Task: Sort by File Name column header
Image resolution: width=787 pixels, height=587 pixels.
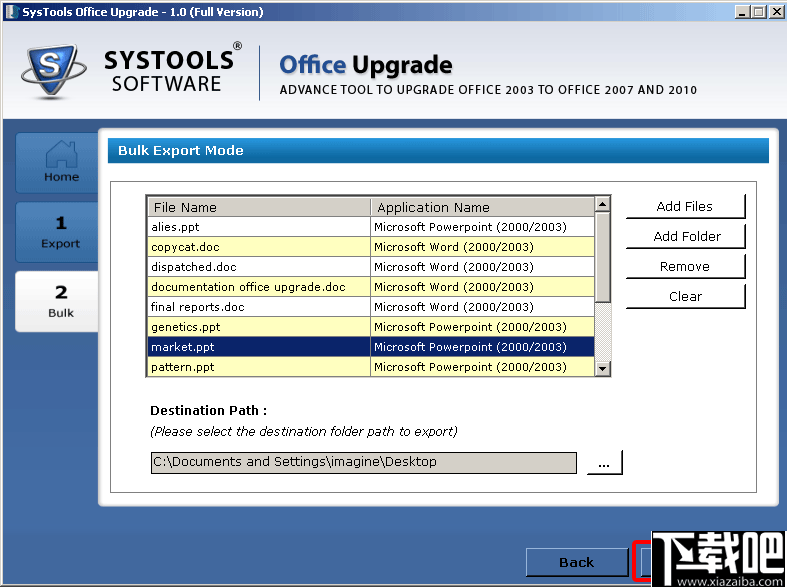Action: 259,207
